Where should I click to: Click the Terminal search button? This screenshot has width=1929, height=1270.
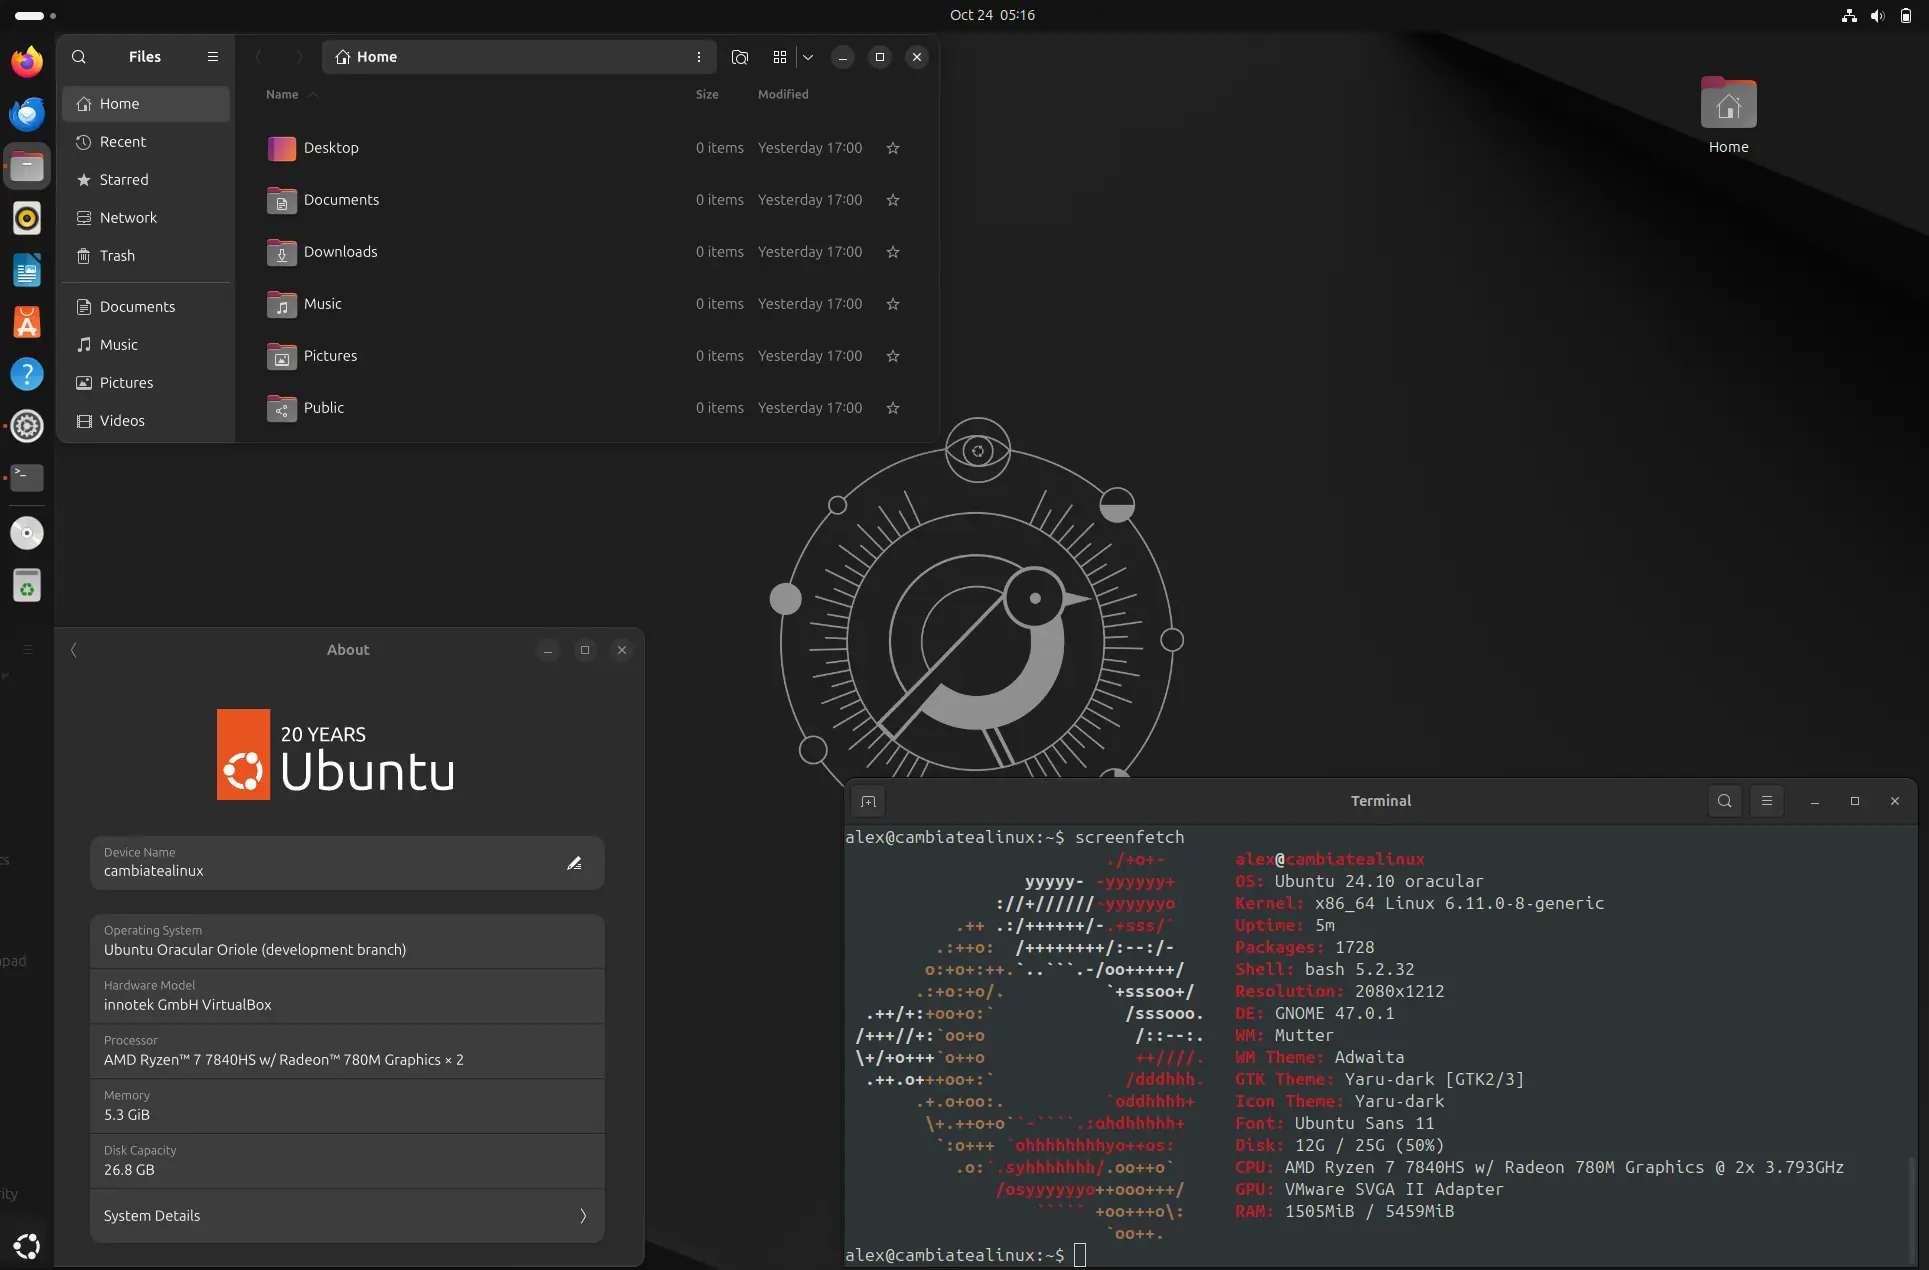(1725, 801)
